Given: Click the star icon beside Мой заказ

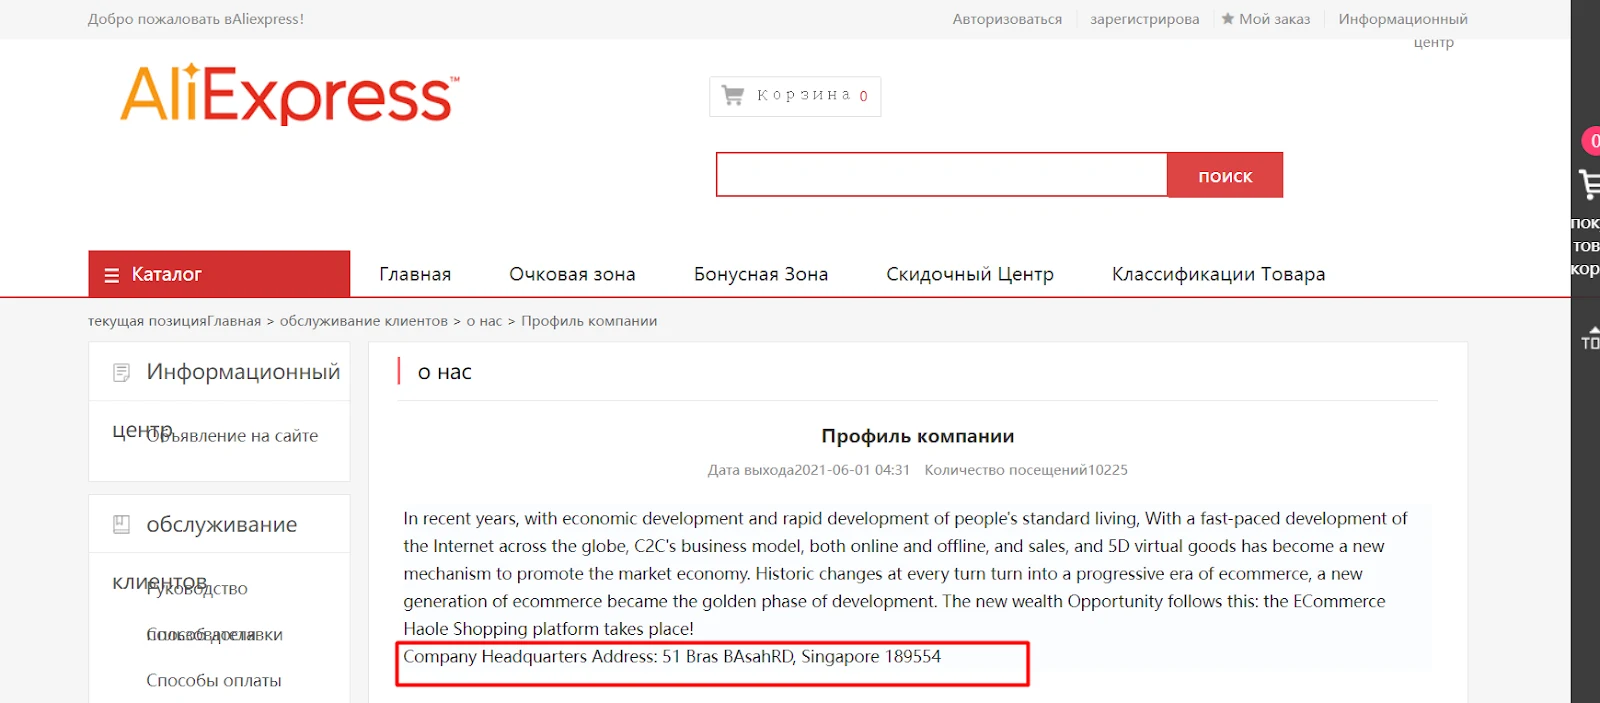Looking at the screenshot, I should point(1227,18).
